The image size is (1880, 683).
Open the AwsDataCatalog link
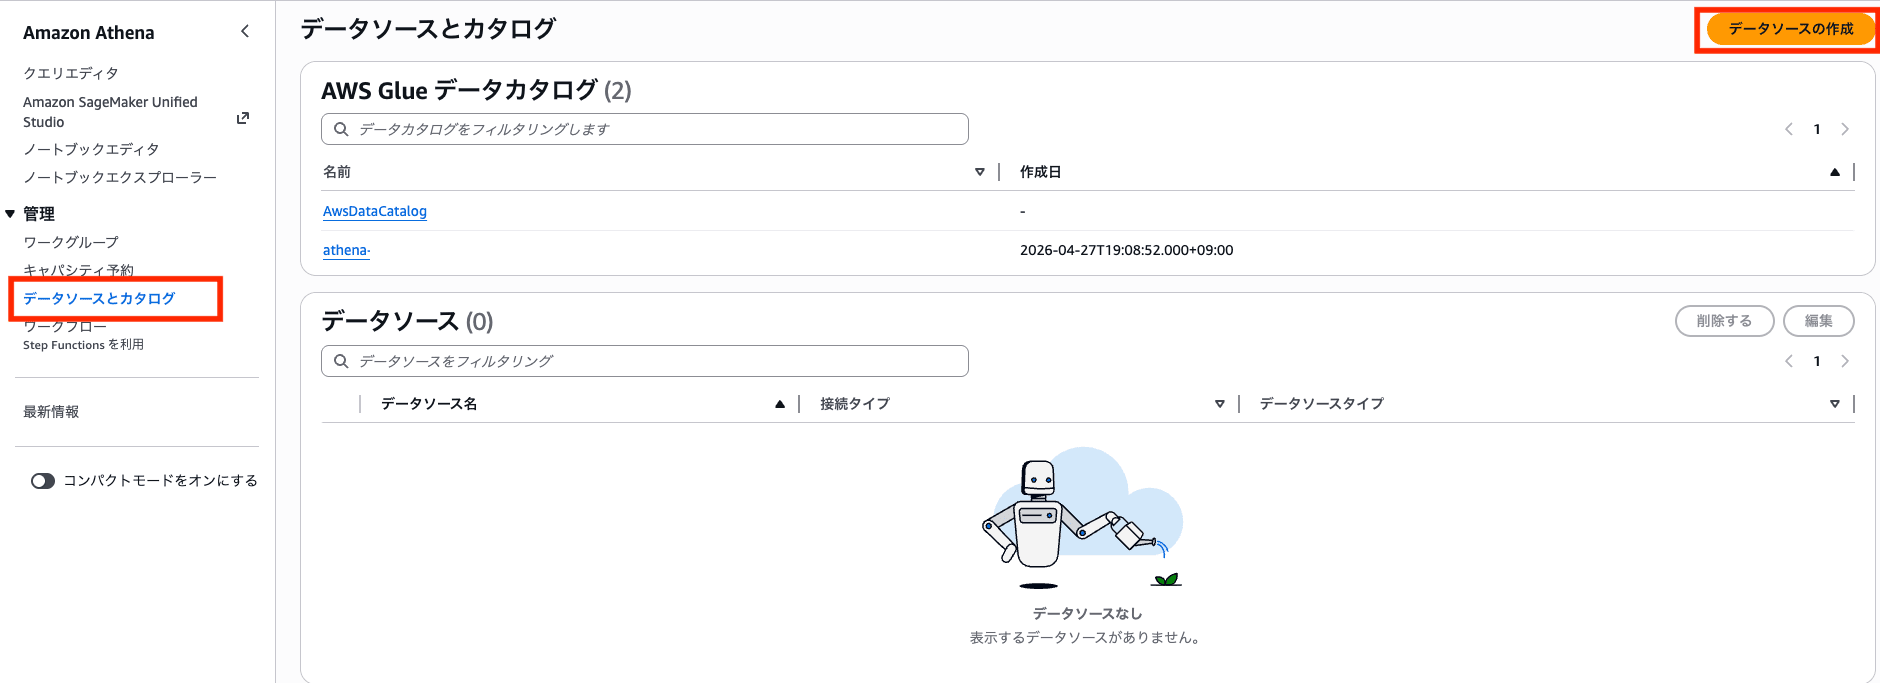(375, 211)
